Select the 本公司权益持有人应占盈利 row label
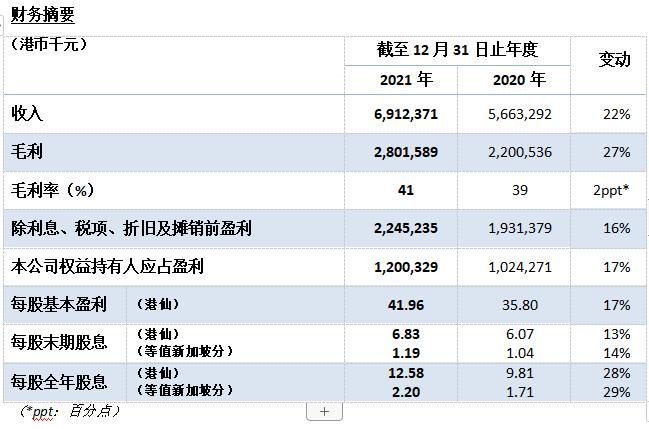The image size is (649, 429). coord(108,267)
